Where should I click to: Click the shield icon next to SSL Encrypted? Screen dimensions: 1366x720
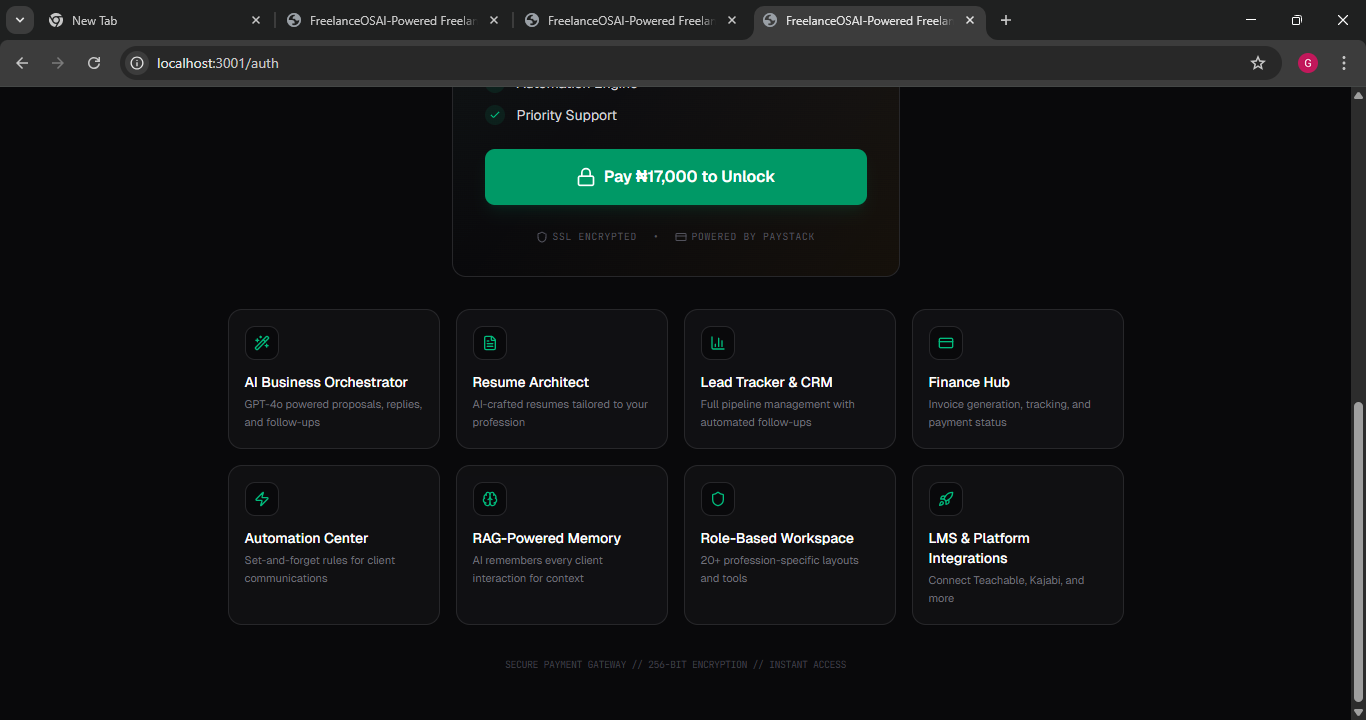tap(542, 237)
